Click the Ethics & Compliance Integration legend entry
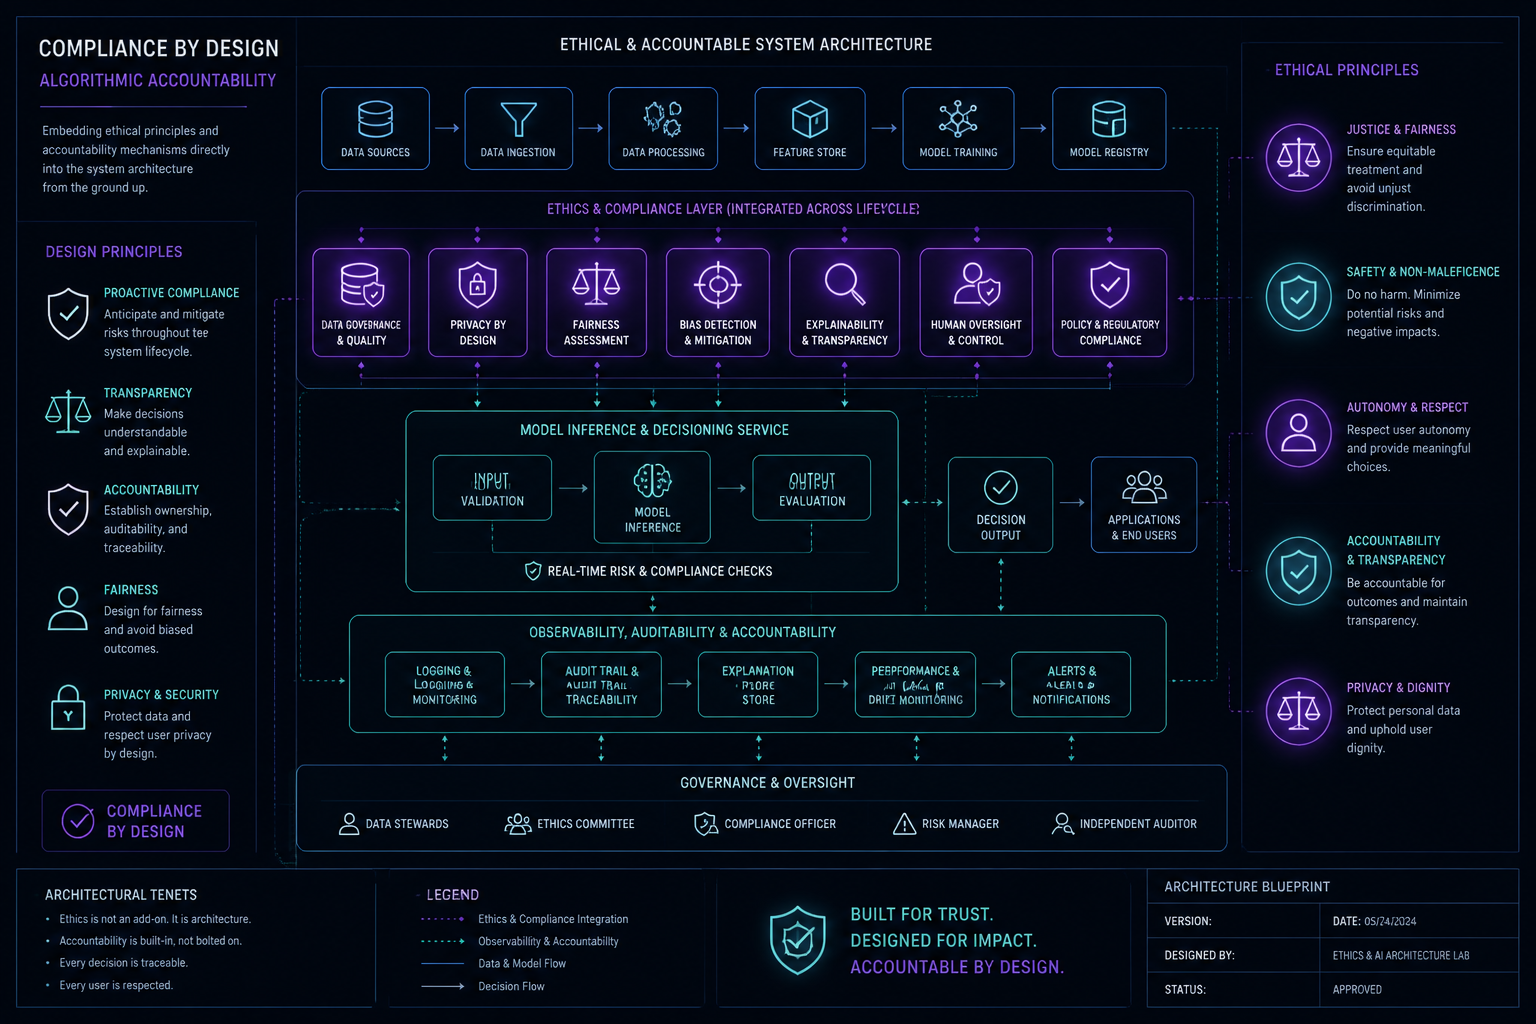1536x1024 pixels. click(x=524, y=919)
